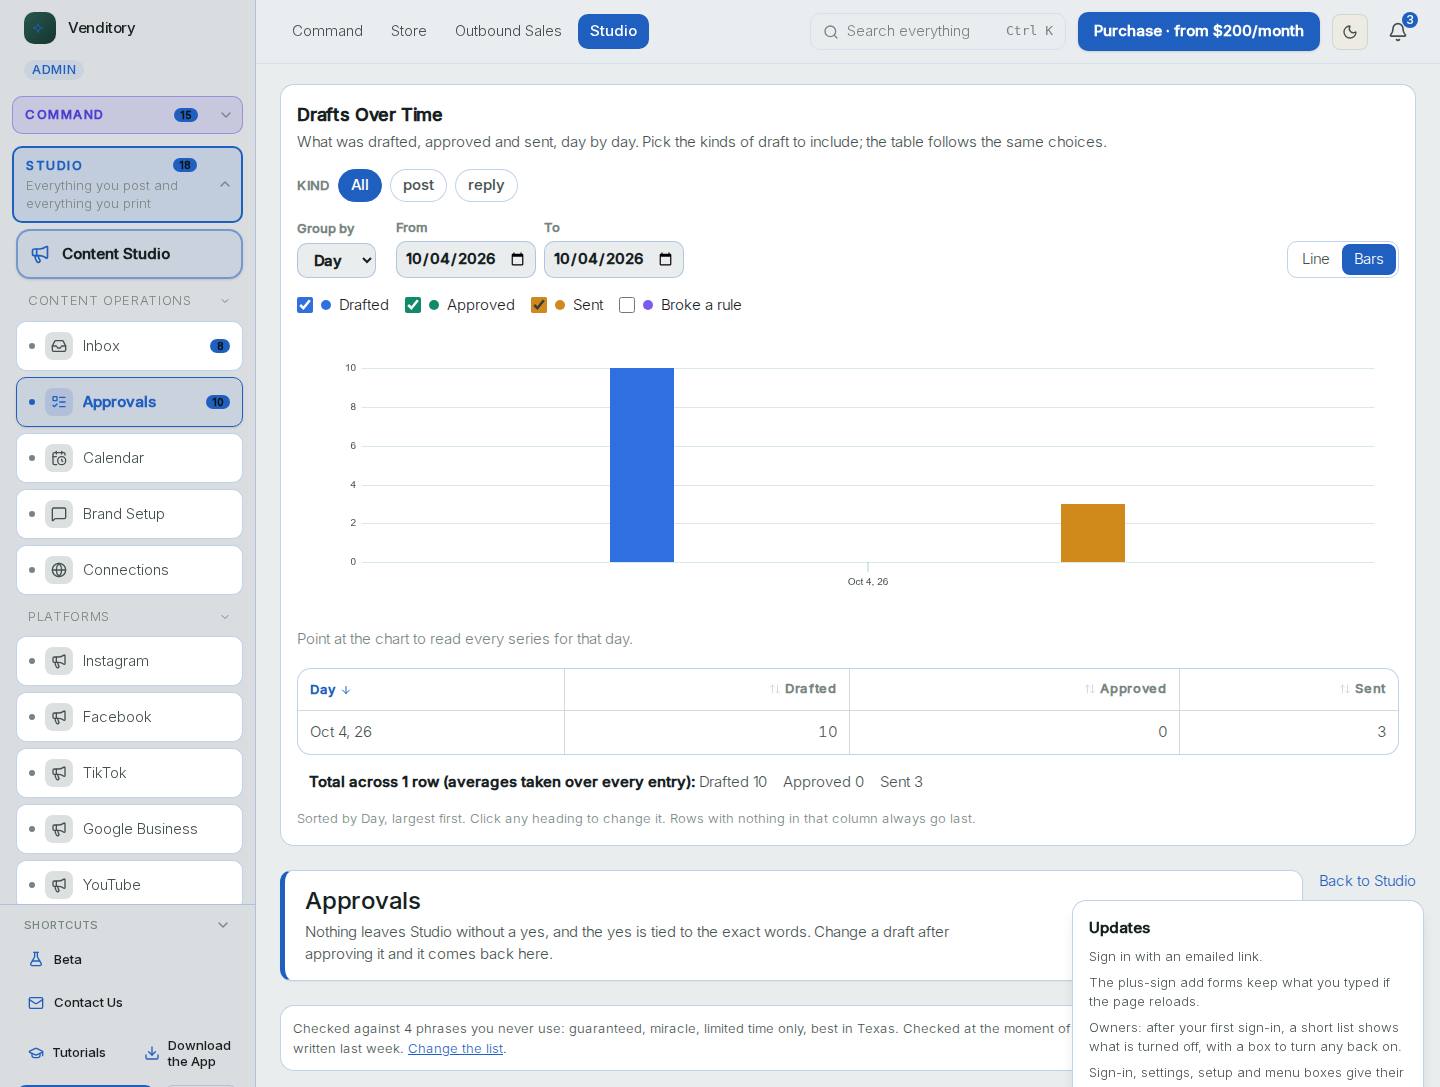The height and width of the screenshot is (1087, 1440).
Task: Click the Google Business megaphone icon
Action: pos(59,829)
